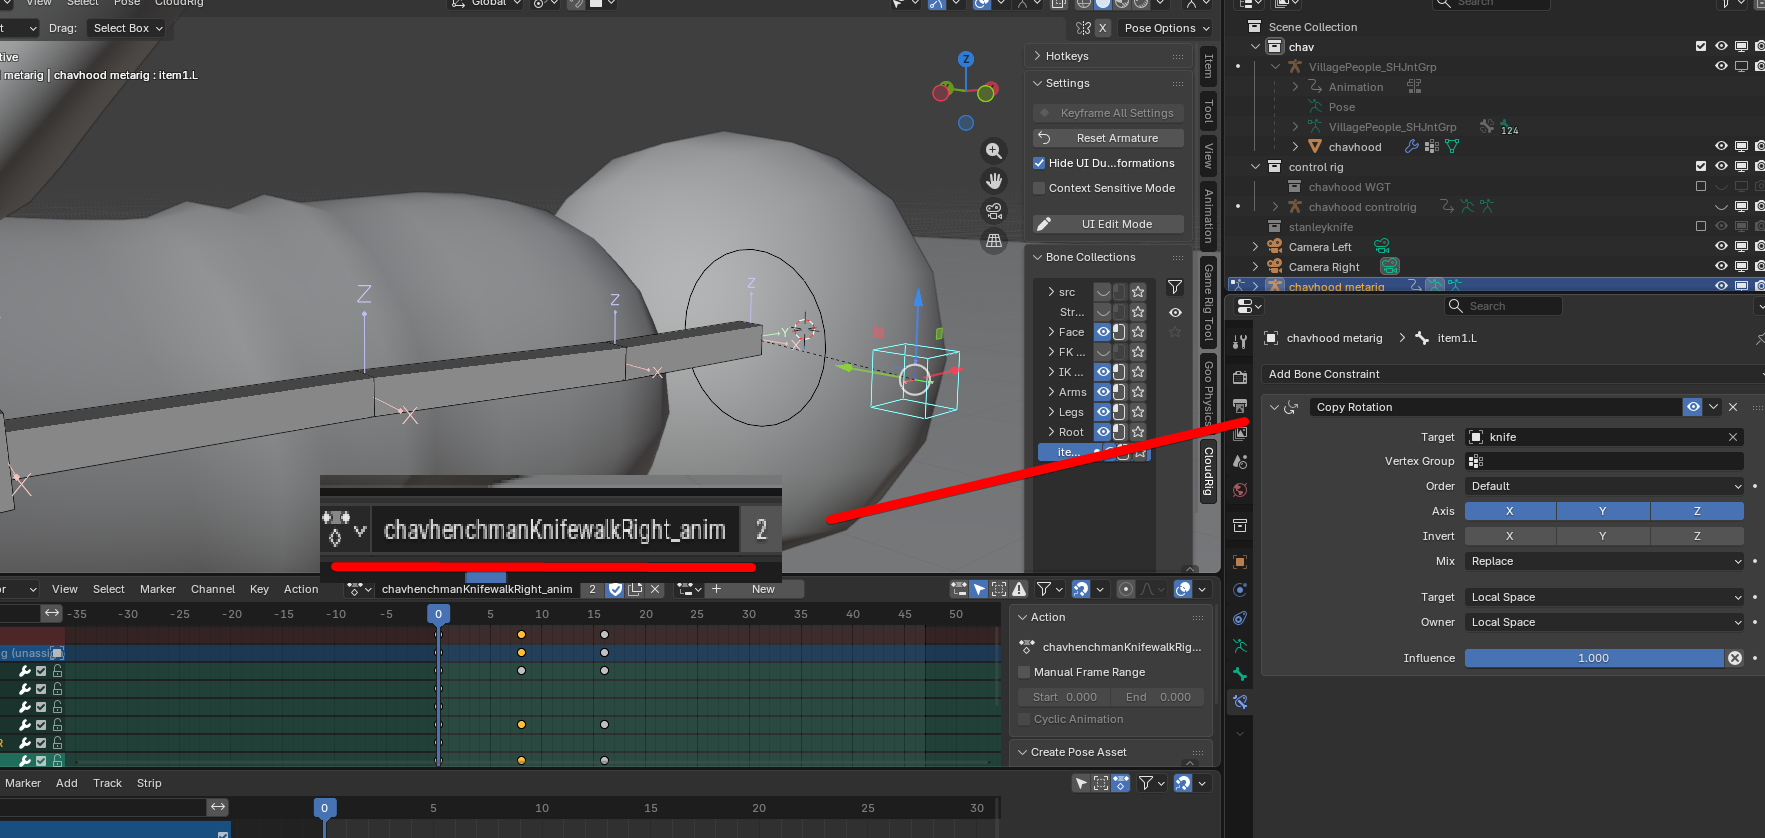Enable Context Sensitive Mode checkbox
Screen dimensions: 1765x838
point(1039,188)
